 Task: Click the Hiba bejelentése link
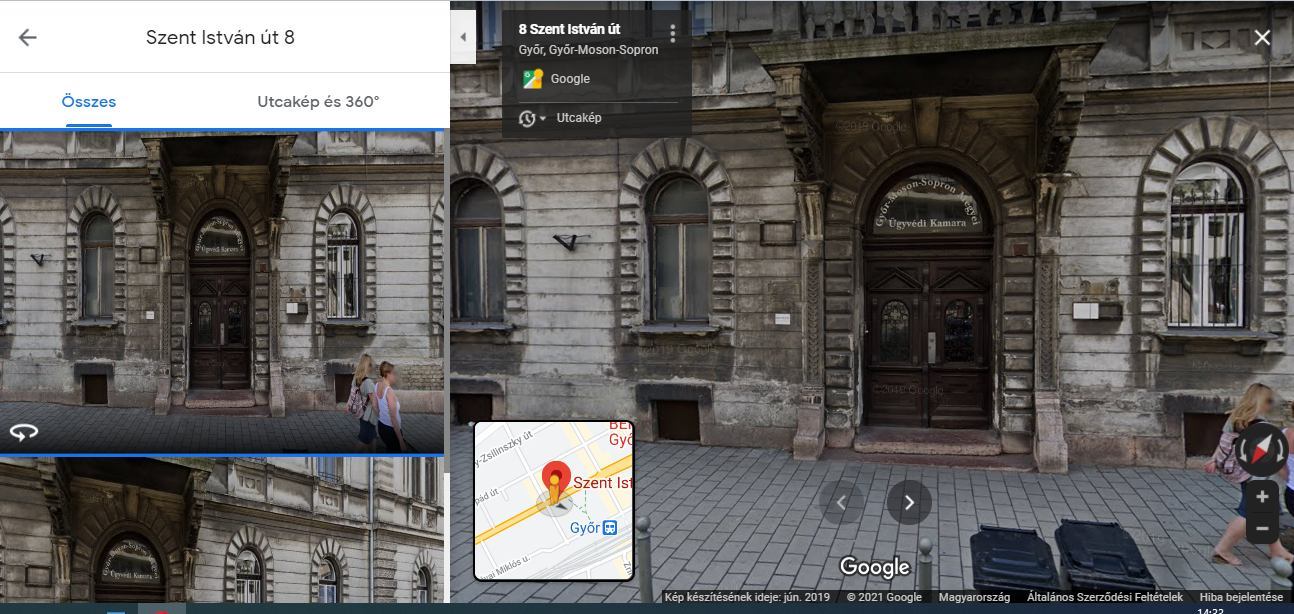[x=1241, y=597]
